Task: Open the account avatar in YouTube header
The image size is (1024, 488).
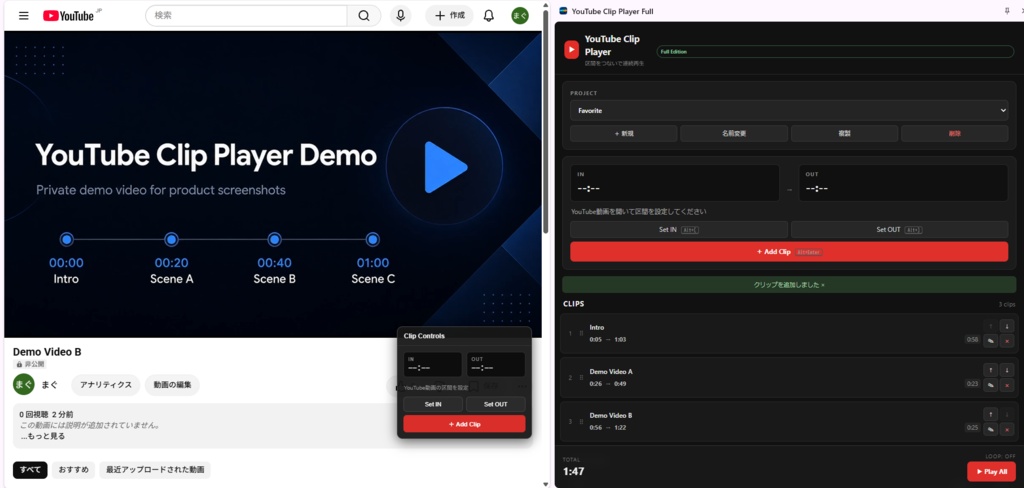Action: [x=520, y=16]
